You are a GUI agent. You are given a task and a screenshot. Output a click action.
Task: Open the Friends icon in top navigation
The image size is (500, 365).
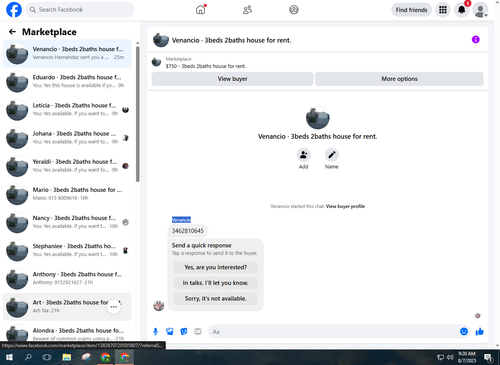pos(247,10)
